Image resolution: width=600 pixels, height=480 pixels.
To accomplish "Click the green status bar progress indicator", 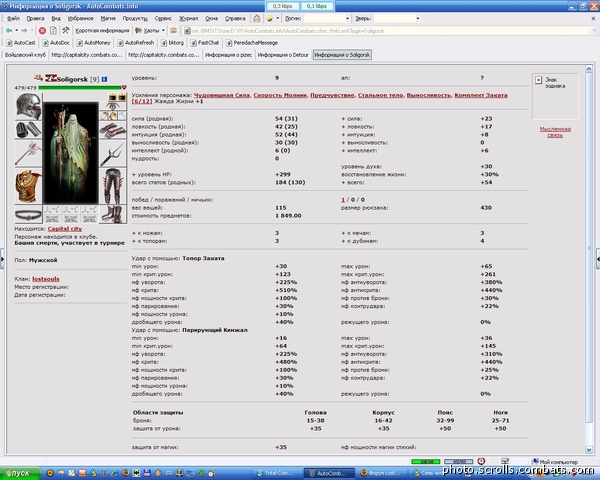I will coord(426,462).
